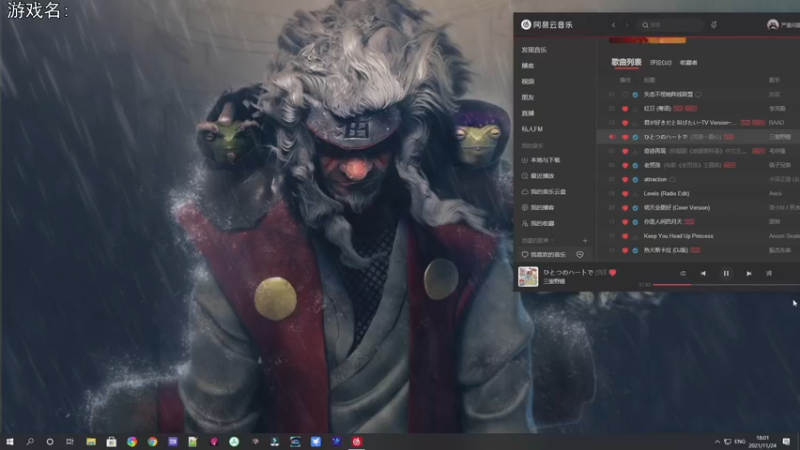Go forward with the right navigation arrow
This screenshot has height=450, width=800.
tap(627, 24)
